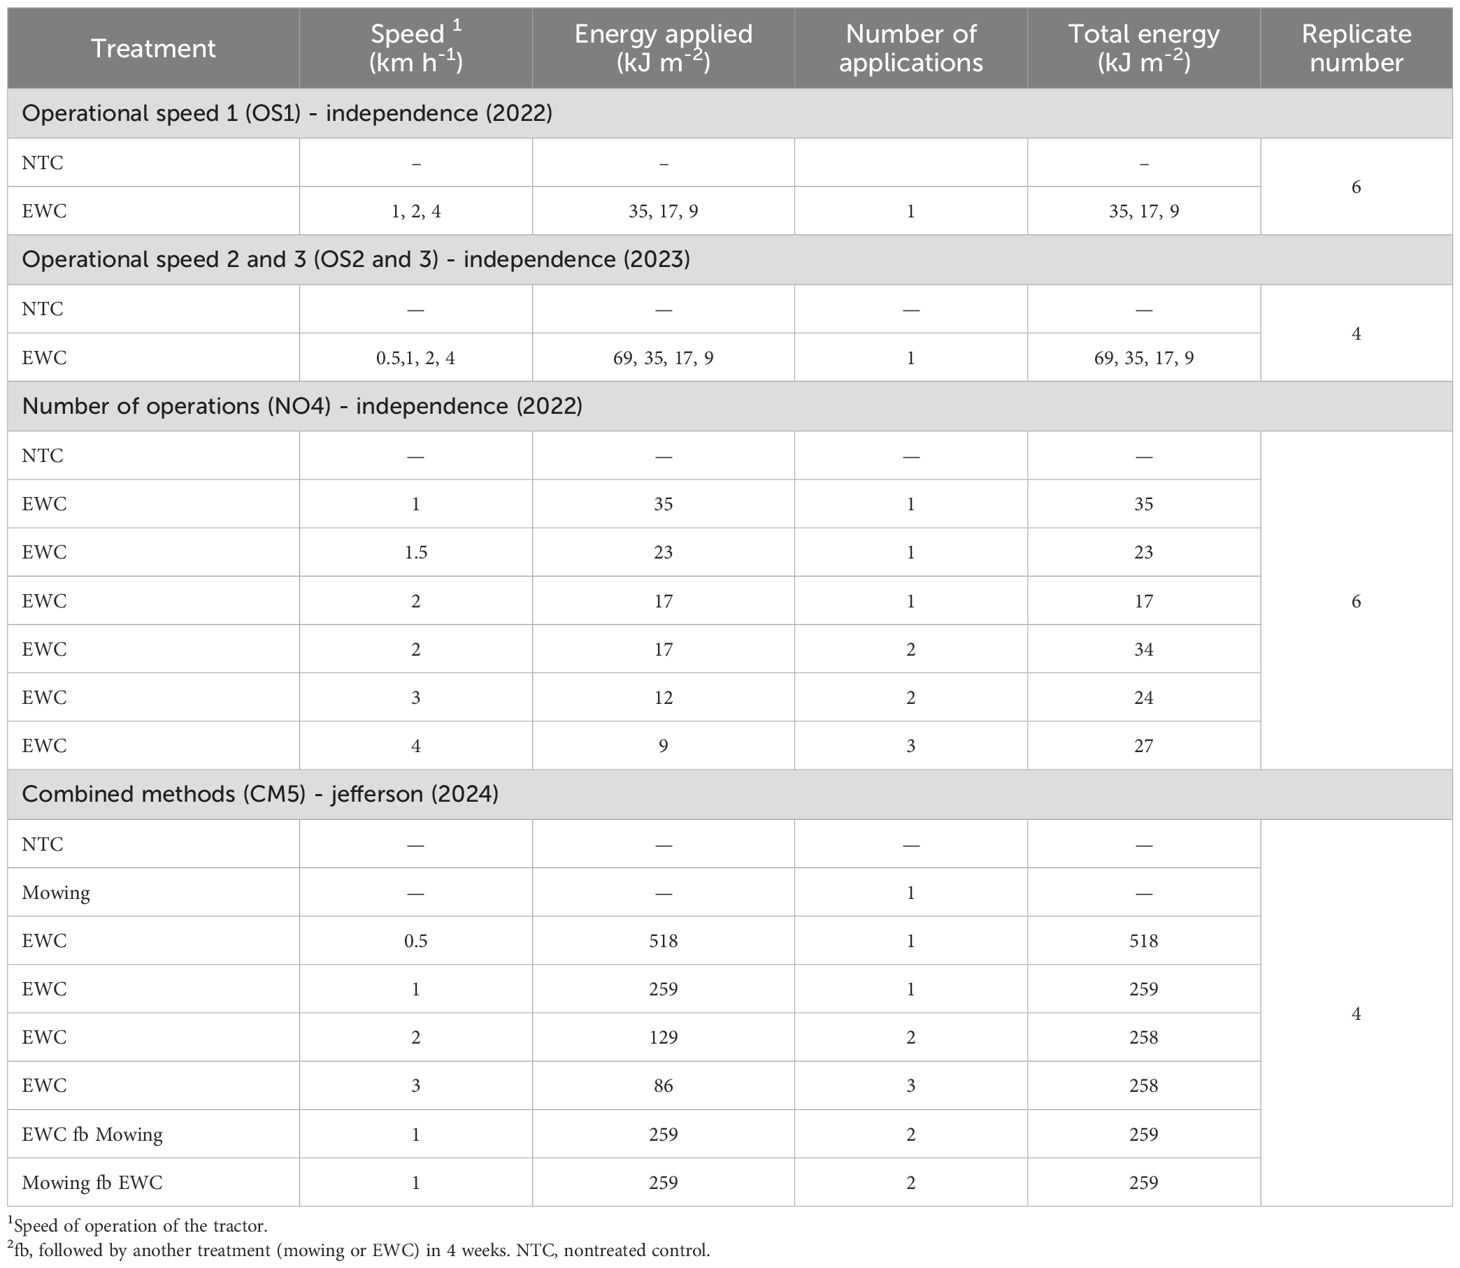Click the Mowing treatment cell

(56, 893)
